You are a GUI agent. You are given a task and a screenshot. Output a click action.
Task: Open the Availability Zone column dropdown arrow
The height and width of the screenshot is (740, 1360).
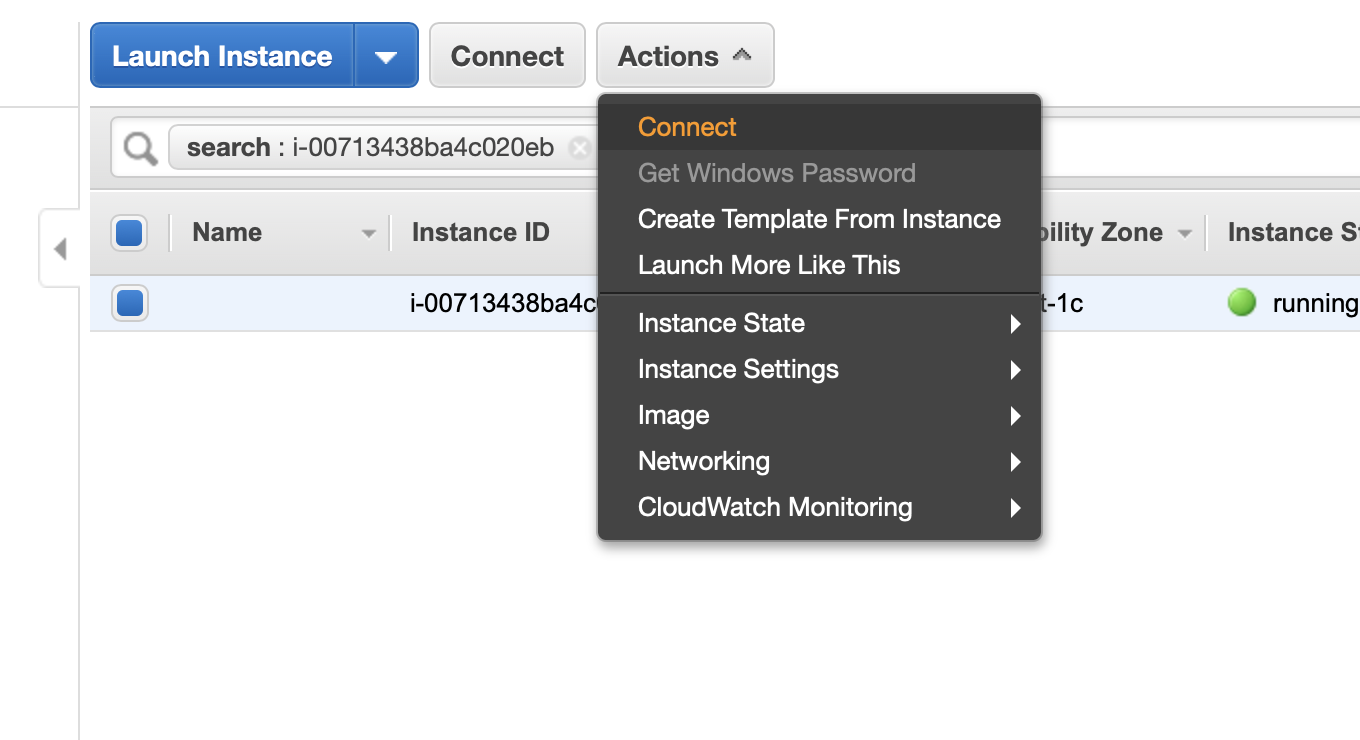tap(1185, 234)
